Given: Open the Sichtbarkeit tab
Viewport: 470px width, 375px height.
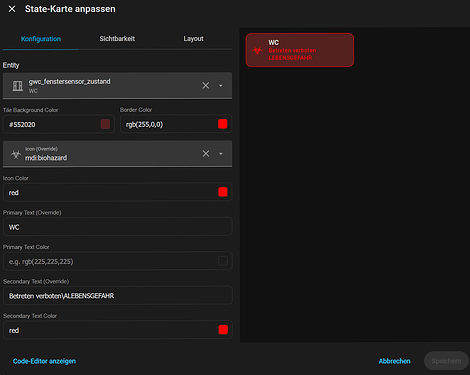Looking at the screenshot, I should coord(117,39).
